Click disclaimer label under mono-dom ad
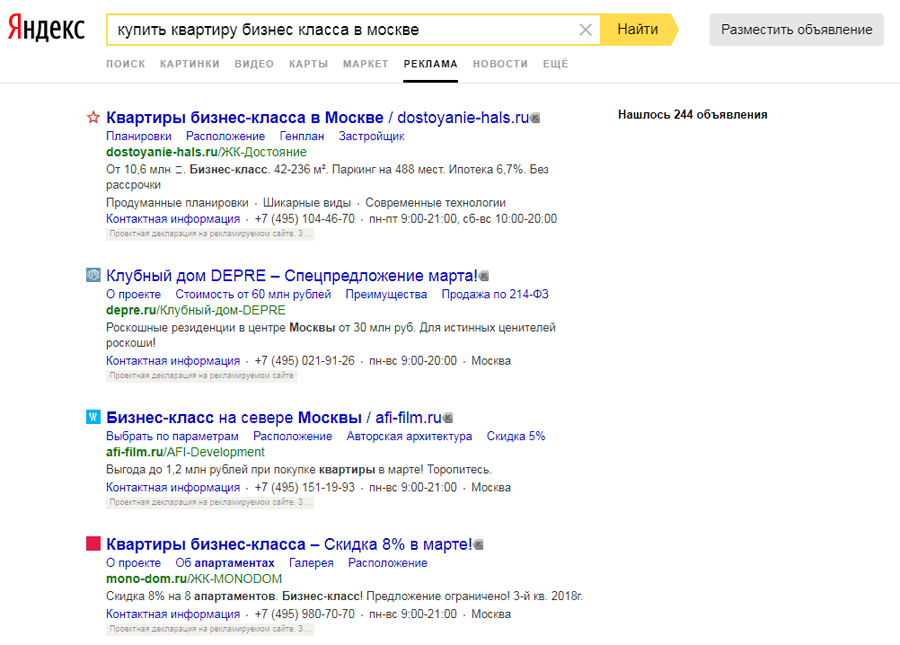 tap(210, 629)
